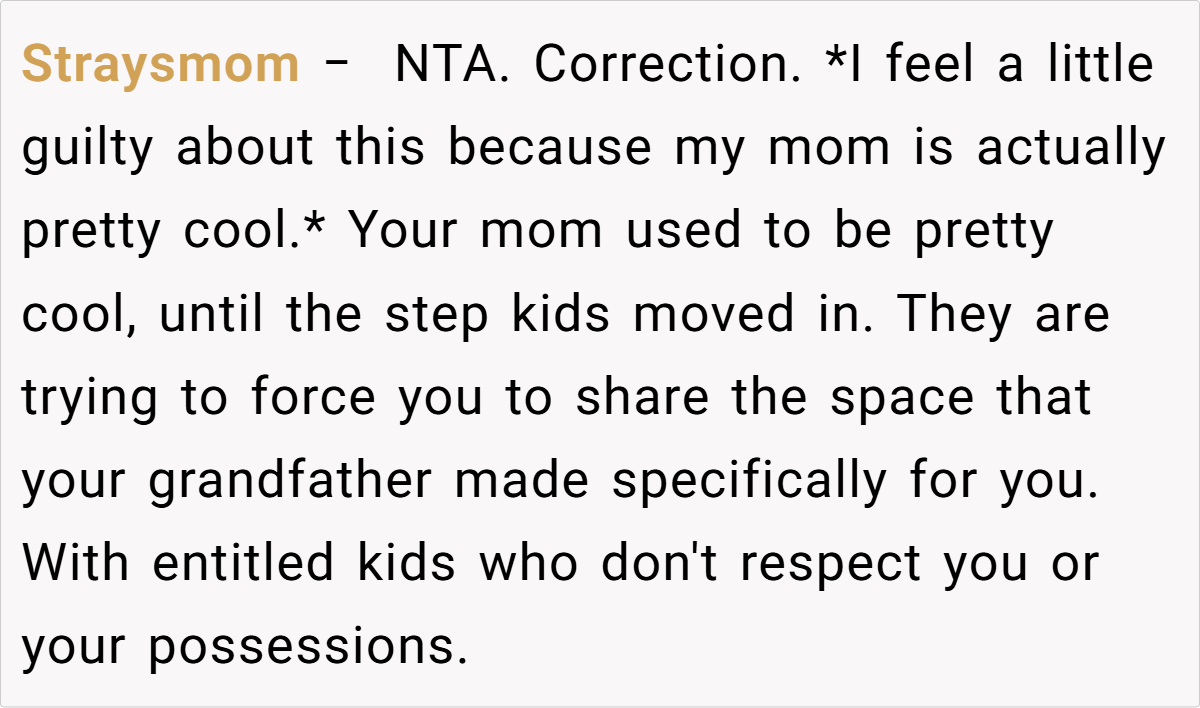
Task: Click the word "possessions"
Action: tap(308, 649)
